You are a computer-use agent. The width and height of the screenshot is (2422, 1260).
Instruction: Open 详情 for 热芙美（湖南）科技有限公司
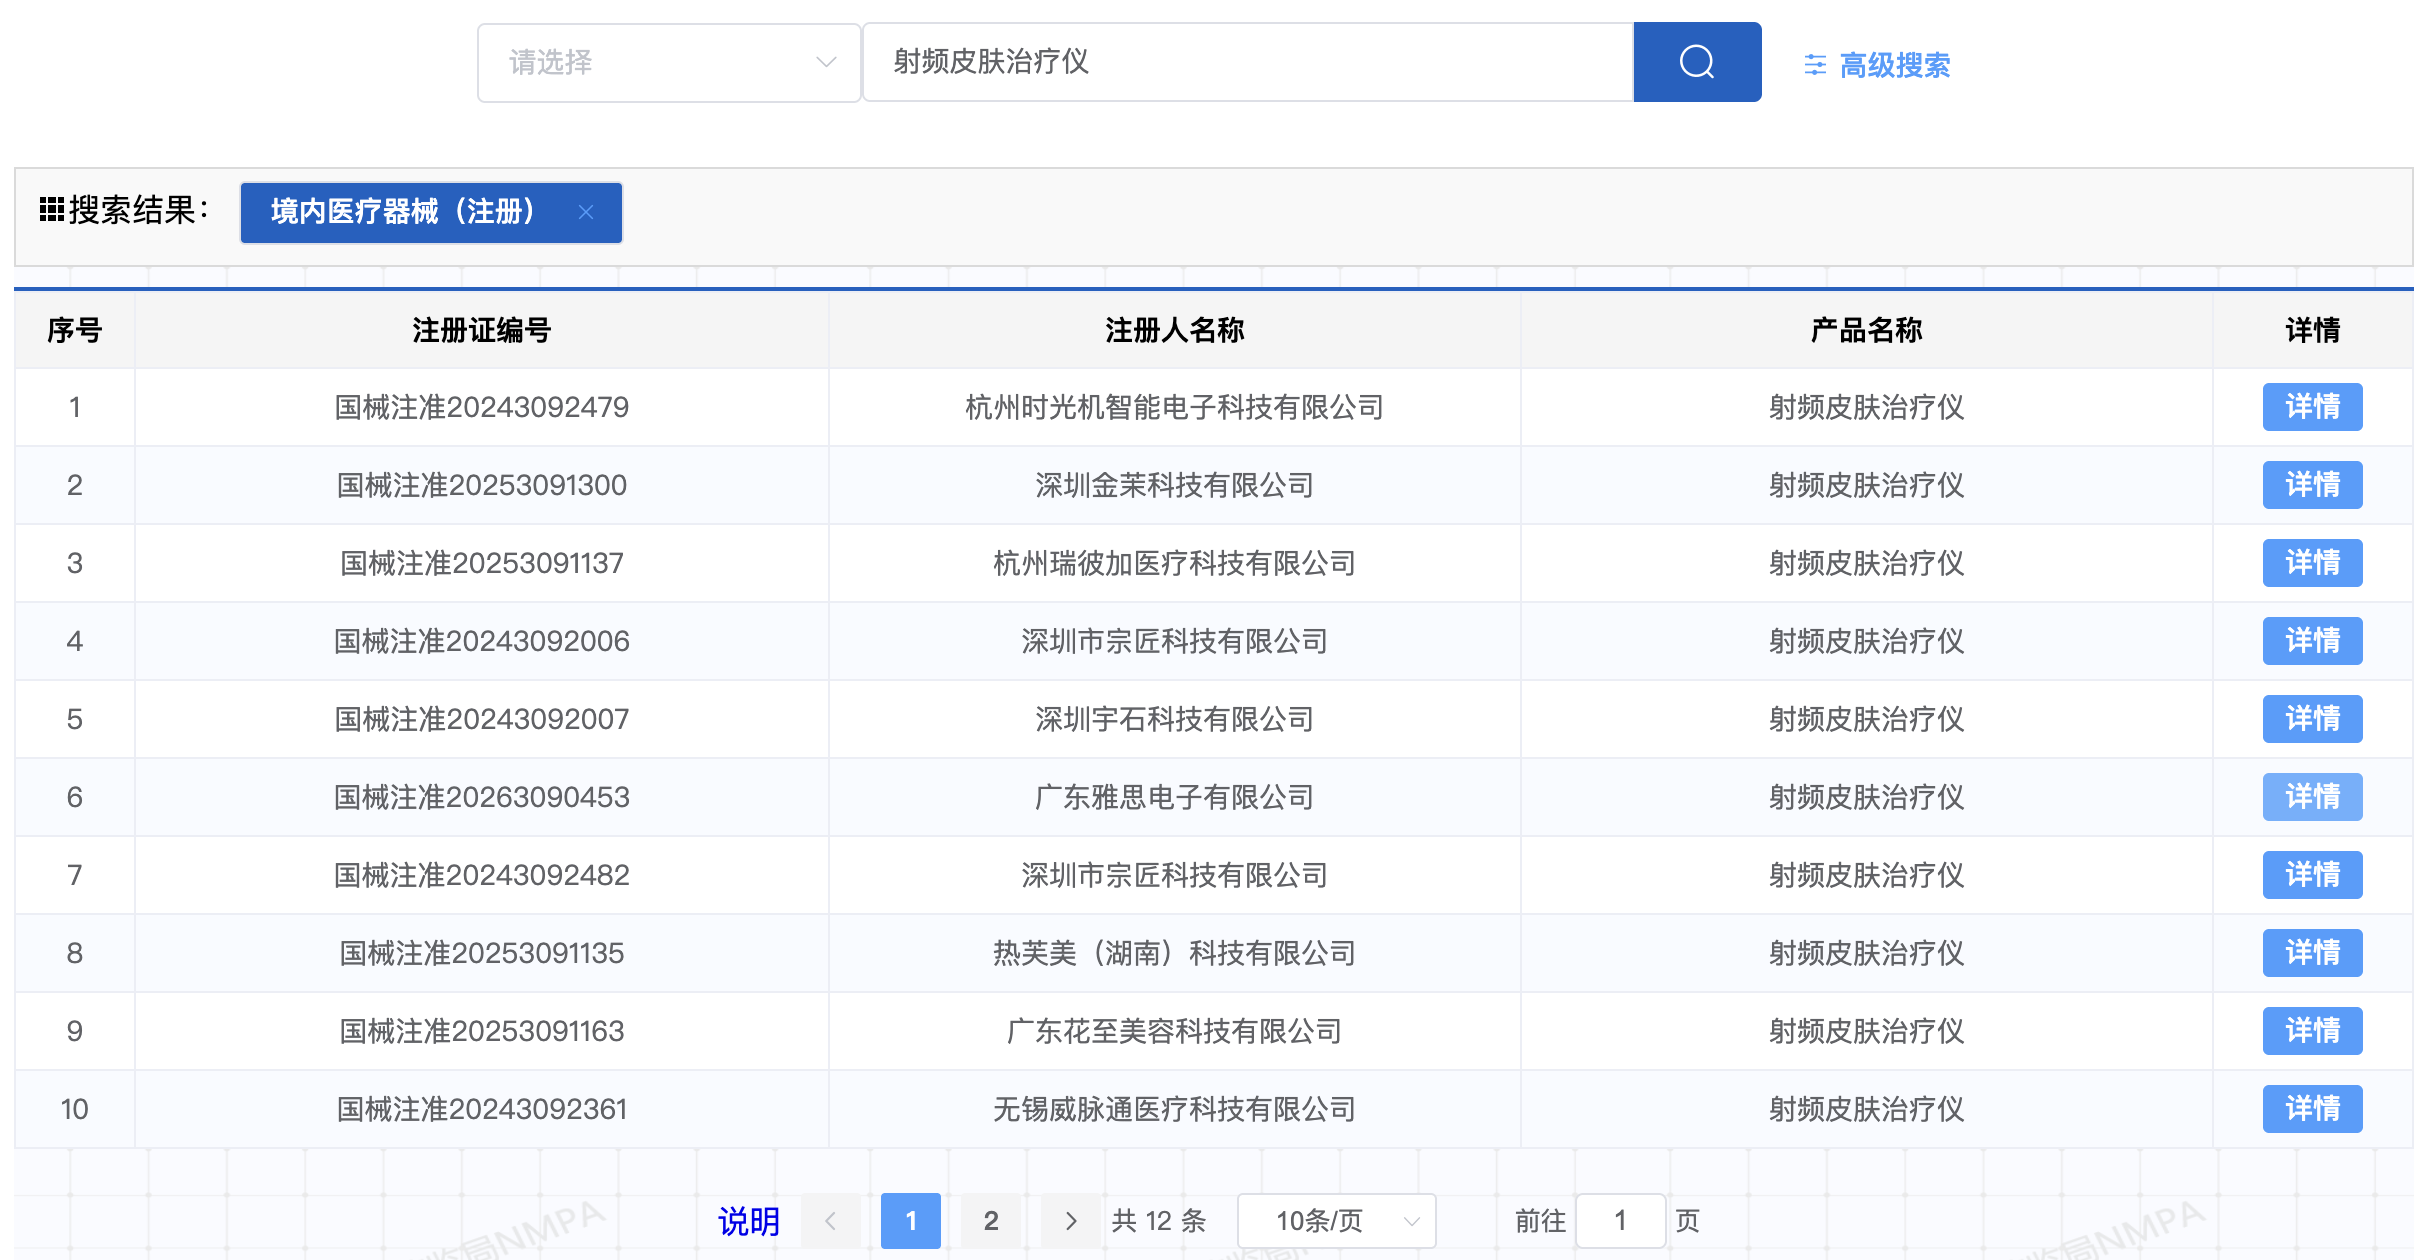[2311, 953]
